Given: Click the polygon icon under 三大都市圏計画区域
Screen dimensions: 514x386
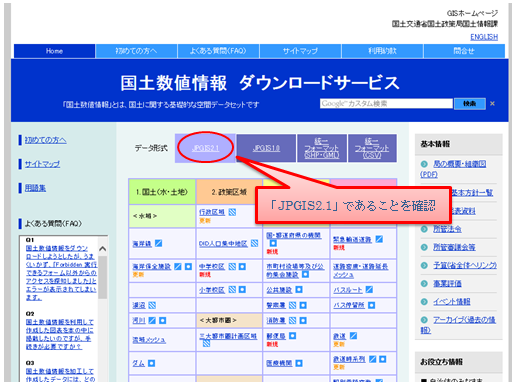Looking at the screenshot, I should tap(206, 343).
